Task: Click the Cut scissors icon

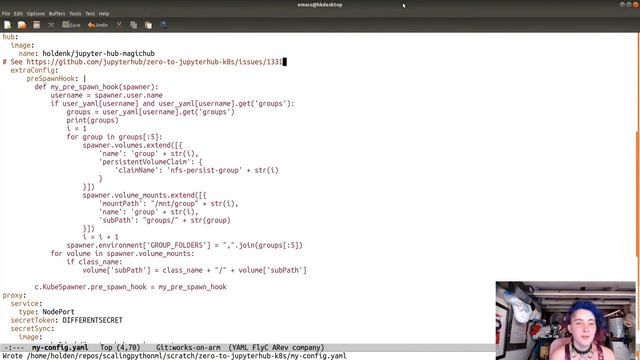Action: point(119,25)
